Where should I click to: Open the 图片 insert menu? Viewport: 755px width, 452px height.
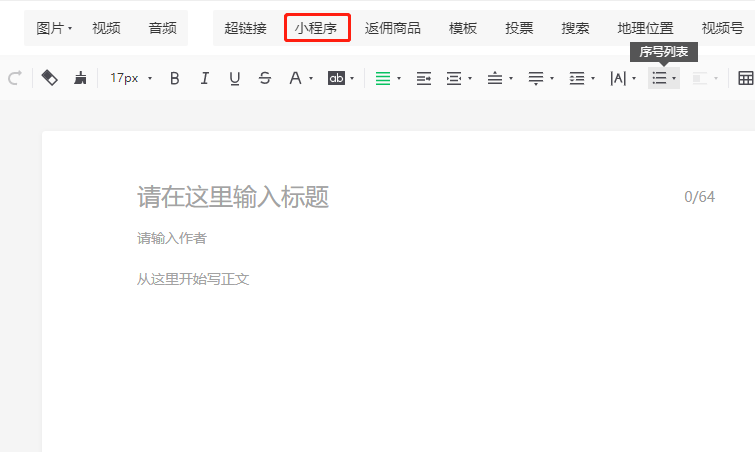tap(54, 28)
